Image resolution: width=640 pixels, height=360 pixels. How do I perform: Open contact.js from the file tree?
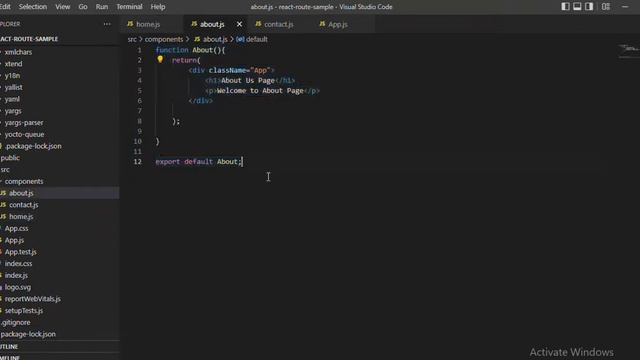pyautogui.click(x=24, y=205)
